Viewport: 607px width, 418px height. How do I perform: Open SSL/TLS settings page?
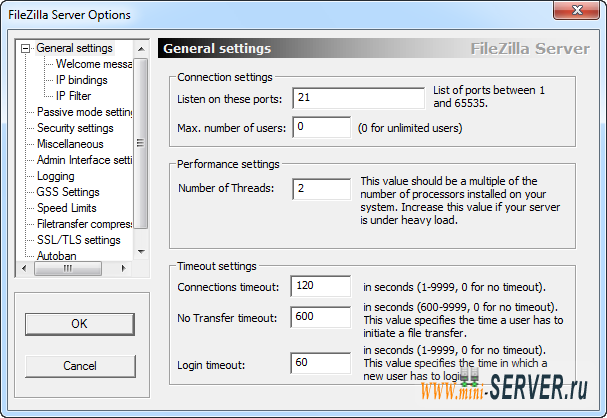tap(79, 240)
